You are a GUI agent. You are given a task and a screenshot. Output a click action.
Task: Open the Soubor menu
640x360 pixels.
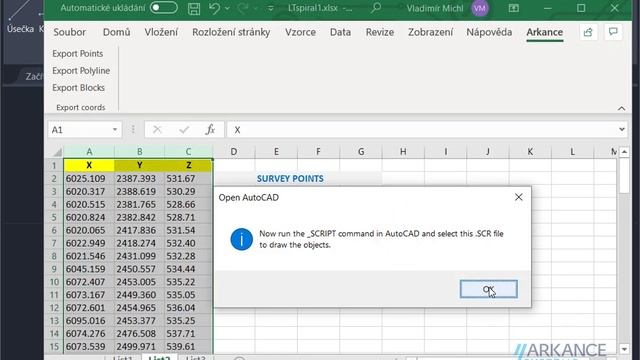tap(69, 32)
